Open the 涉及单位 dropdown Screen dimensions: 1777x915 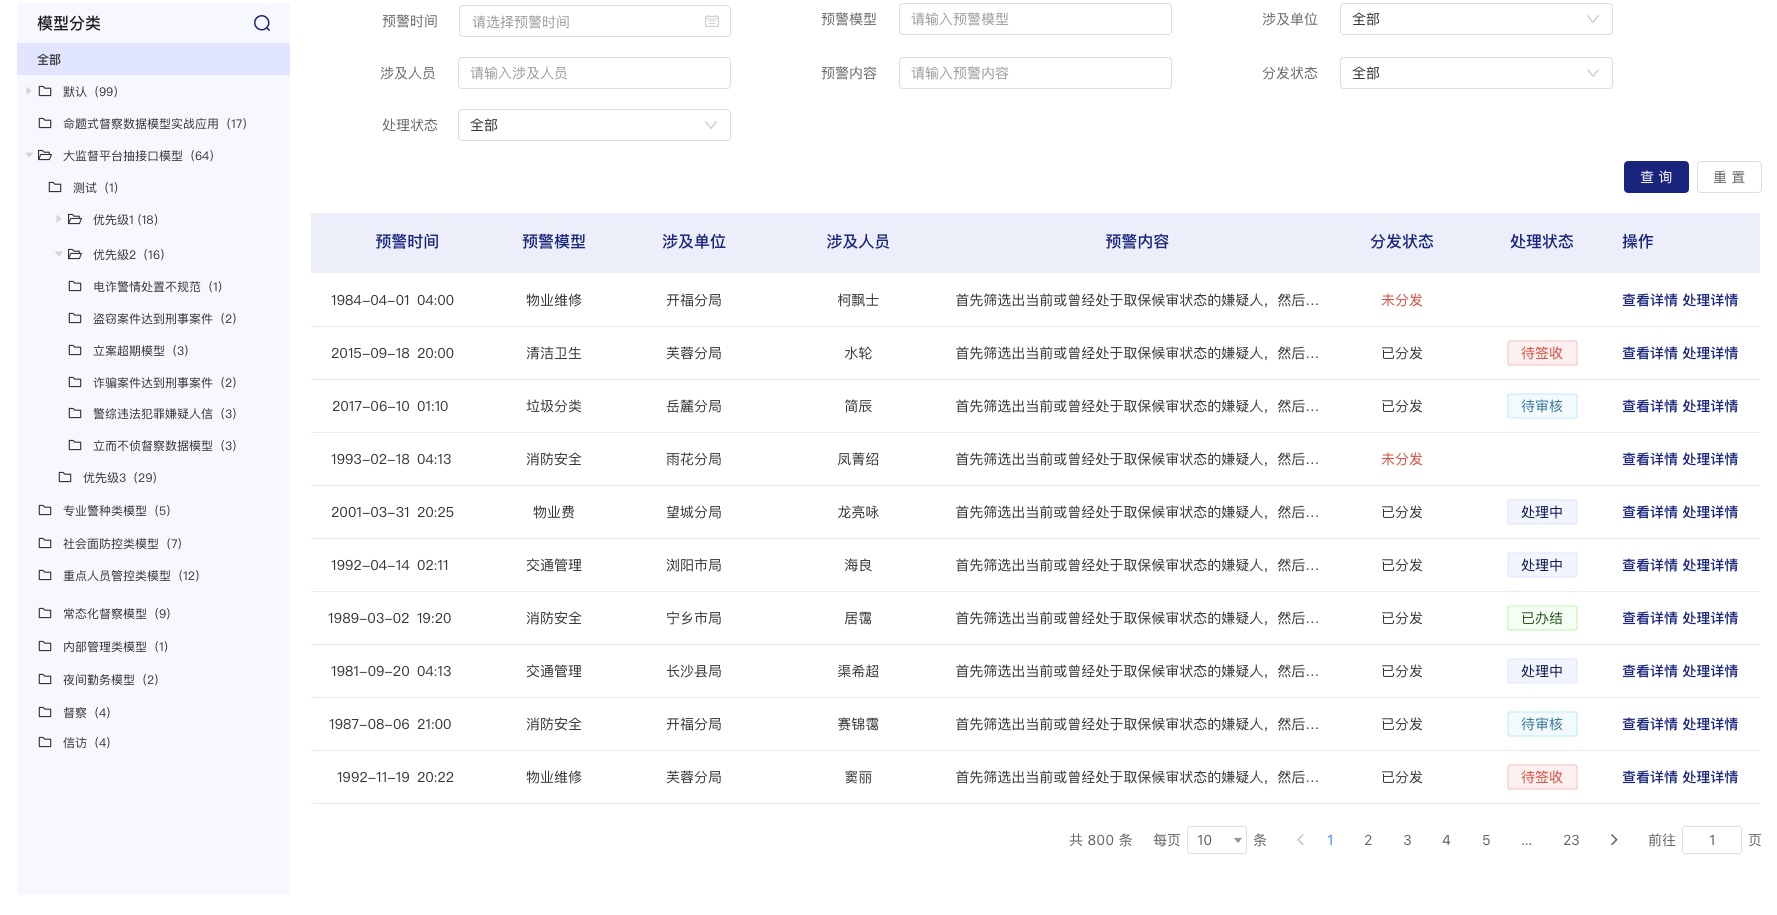tap(1475, 19)
